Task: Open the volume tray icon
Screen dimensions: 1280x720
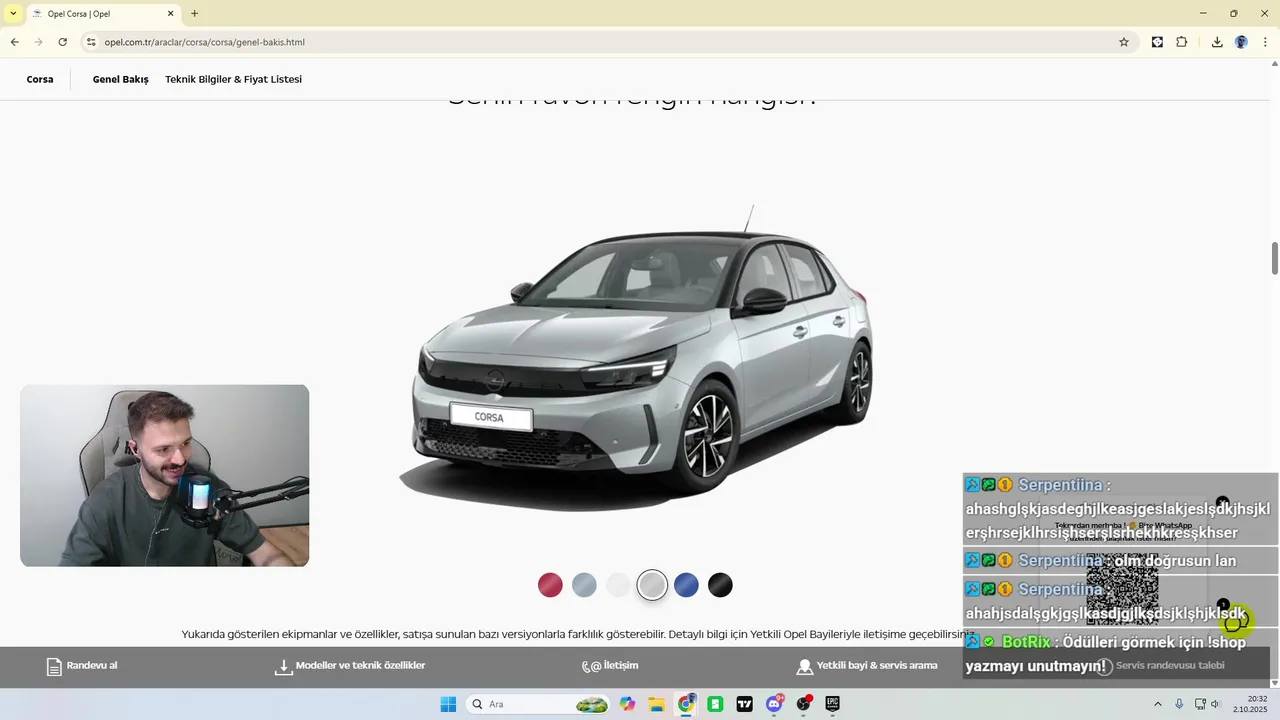Action: 1216,704
